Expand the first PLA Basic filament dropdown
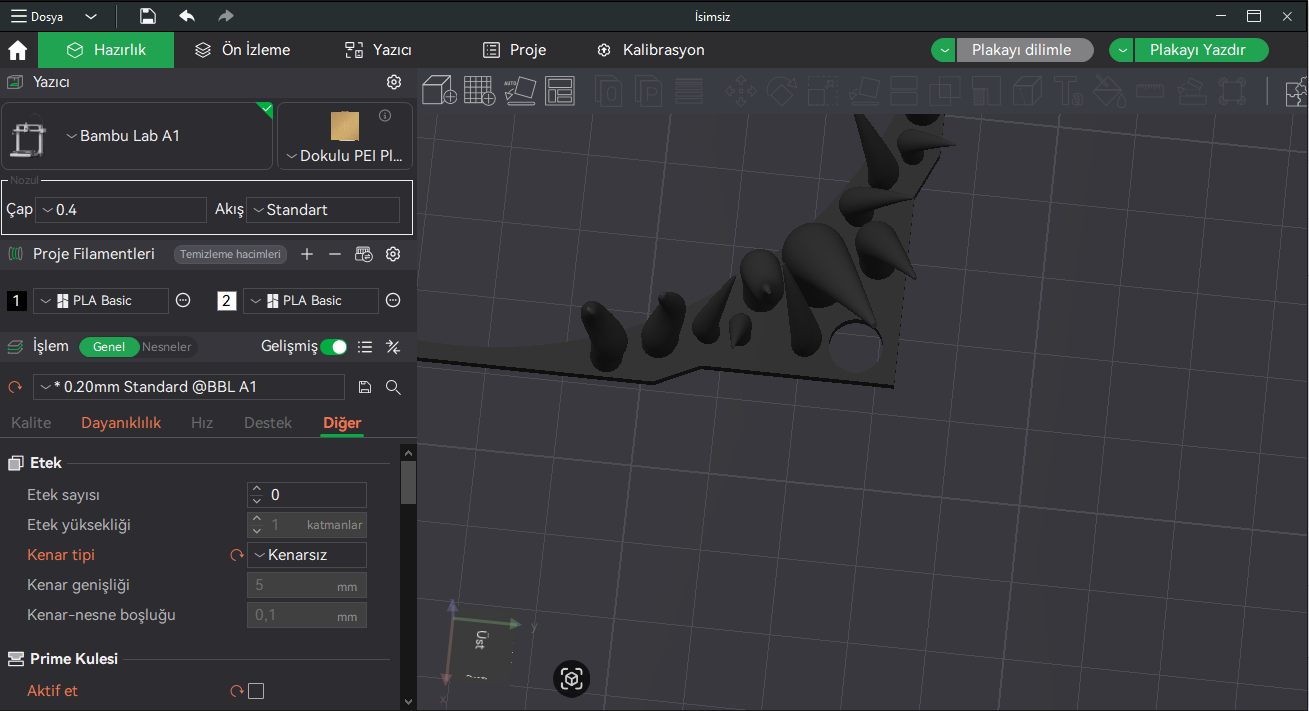 click(101, 301)
